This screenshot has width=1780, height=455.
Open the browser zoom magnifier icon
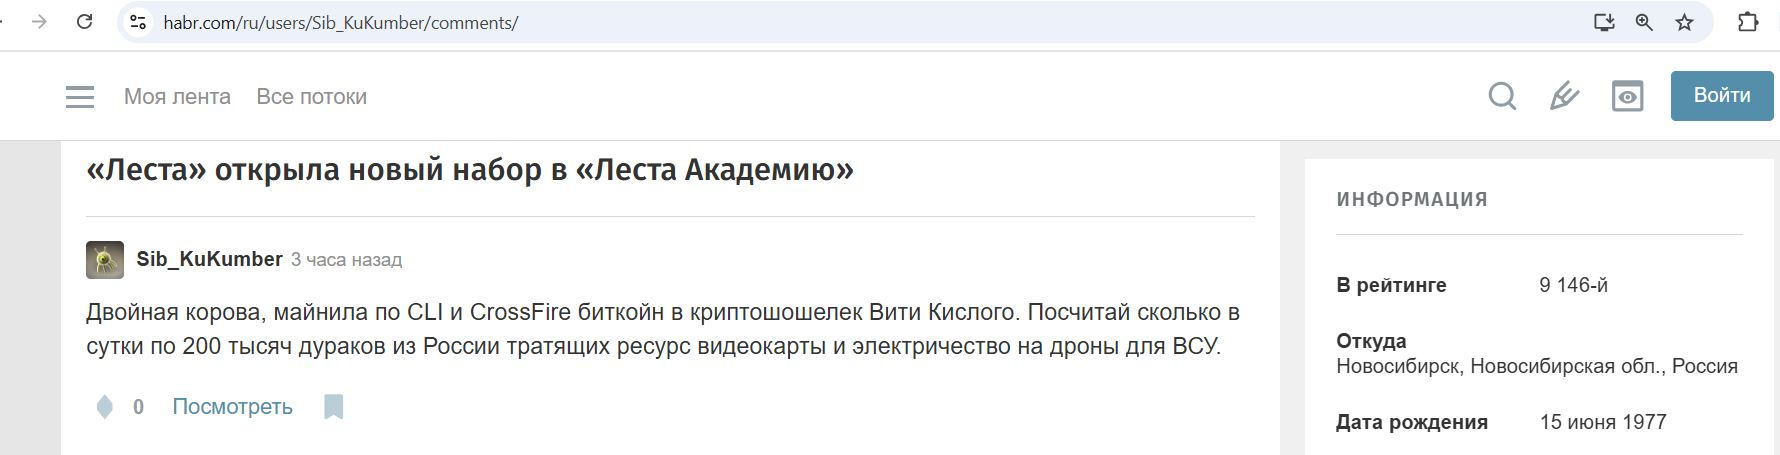click(1643, 22)
